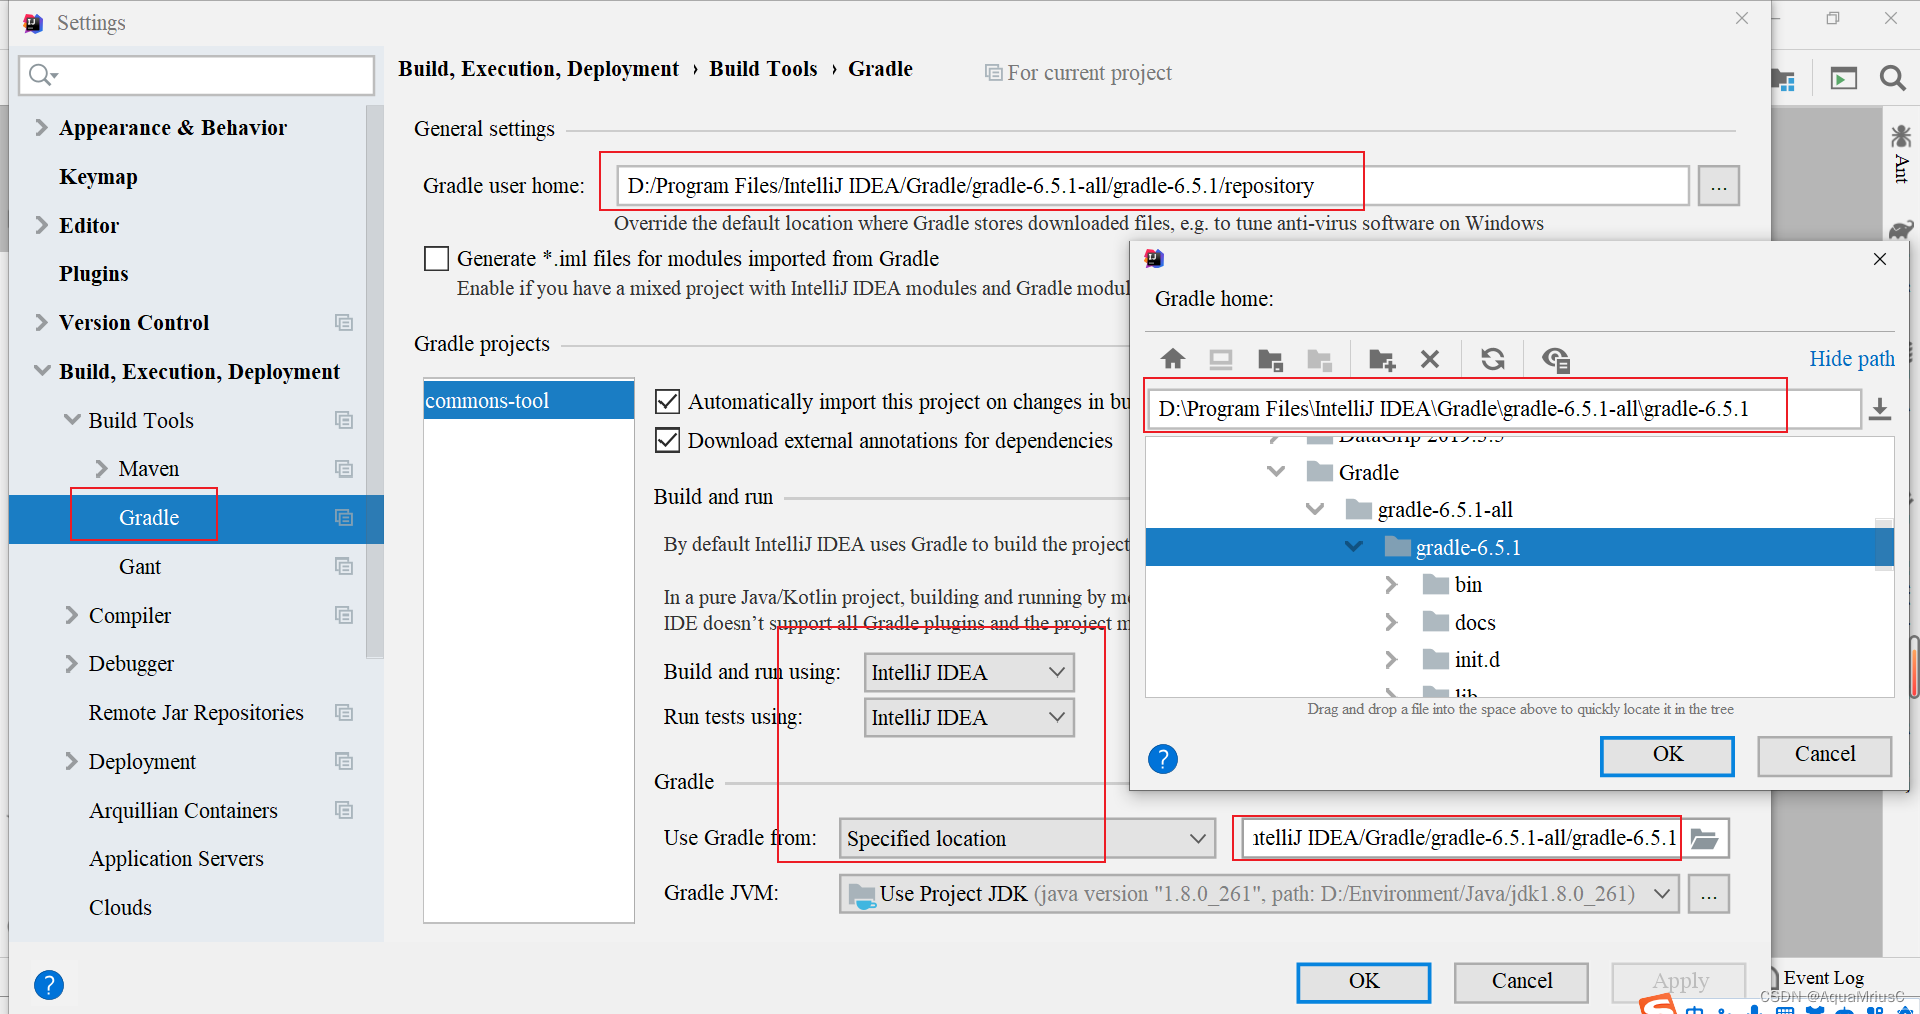Click project-level icon beside Compiler
The height and width of the screenshot is (1014, 1920).
pyautogui.click(x=344, y=615)
